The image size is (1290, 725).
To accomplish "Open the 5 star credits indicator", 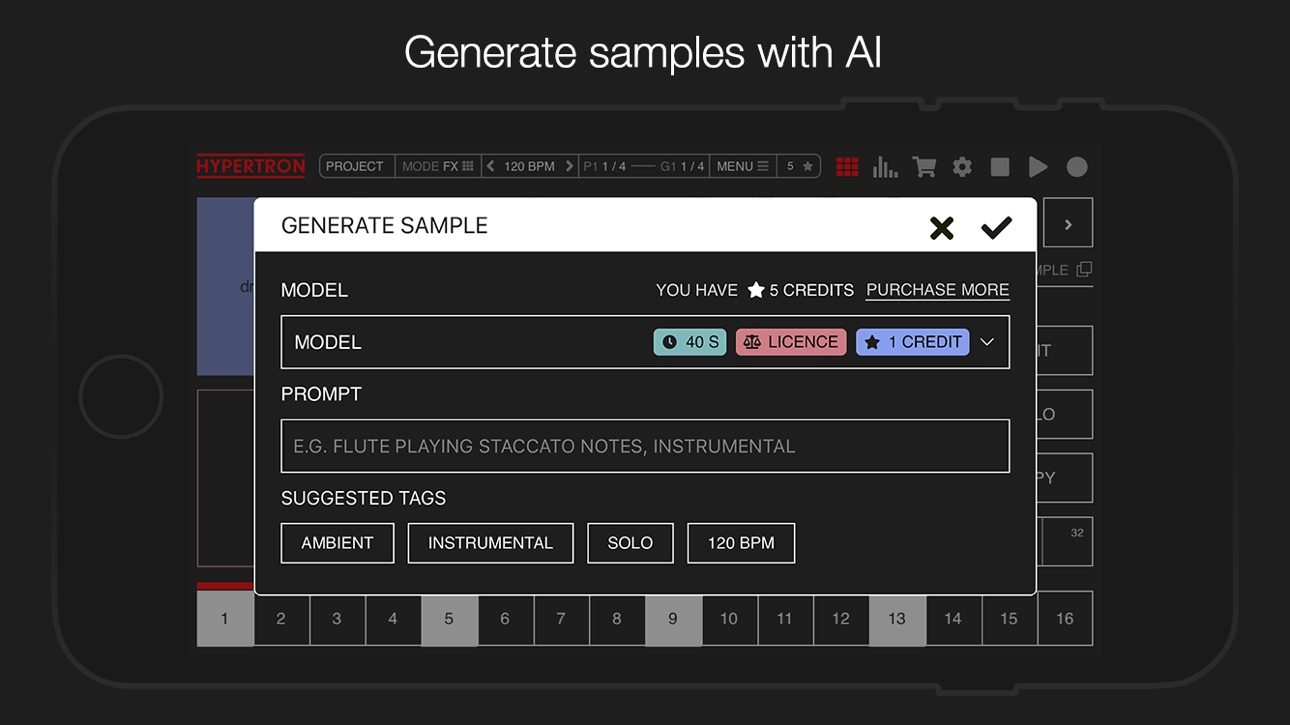I will point(799,166).
